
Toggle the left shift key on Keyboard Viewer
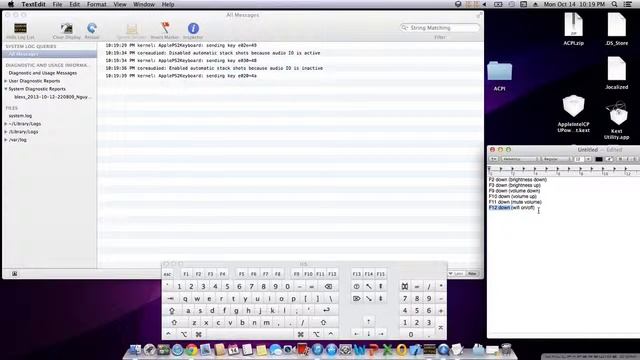pyautogui.click(x=175, y=322)
